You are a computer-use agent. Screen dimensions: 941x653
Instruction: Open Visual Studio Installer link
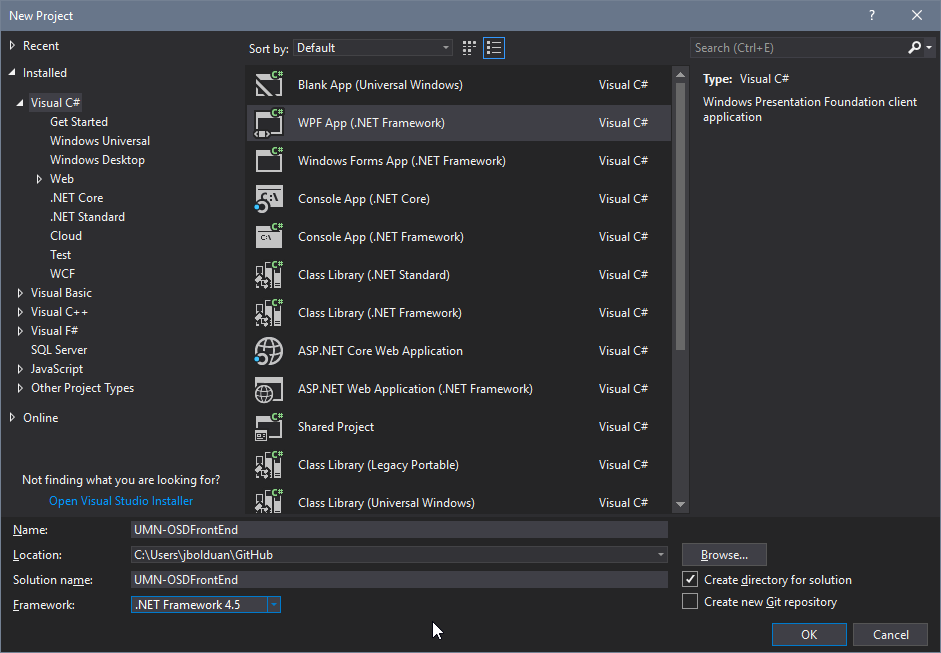(121, 501)
